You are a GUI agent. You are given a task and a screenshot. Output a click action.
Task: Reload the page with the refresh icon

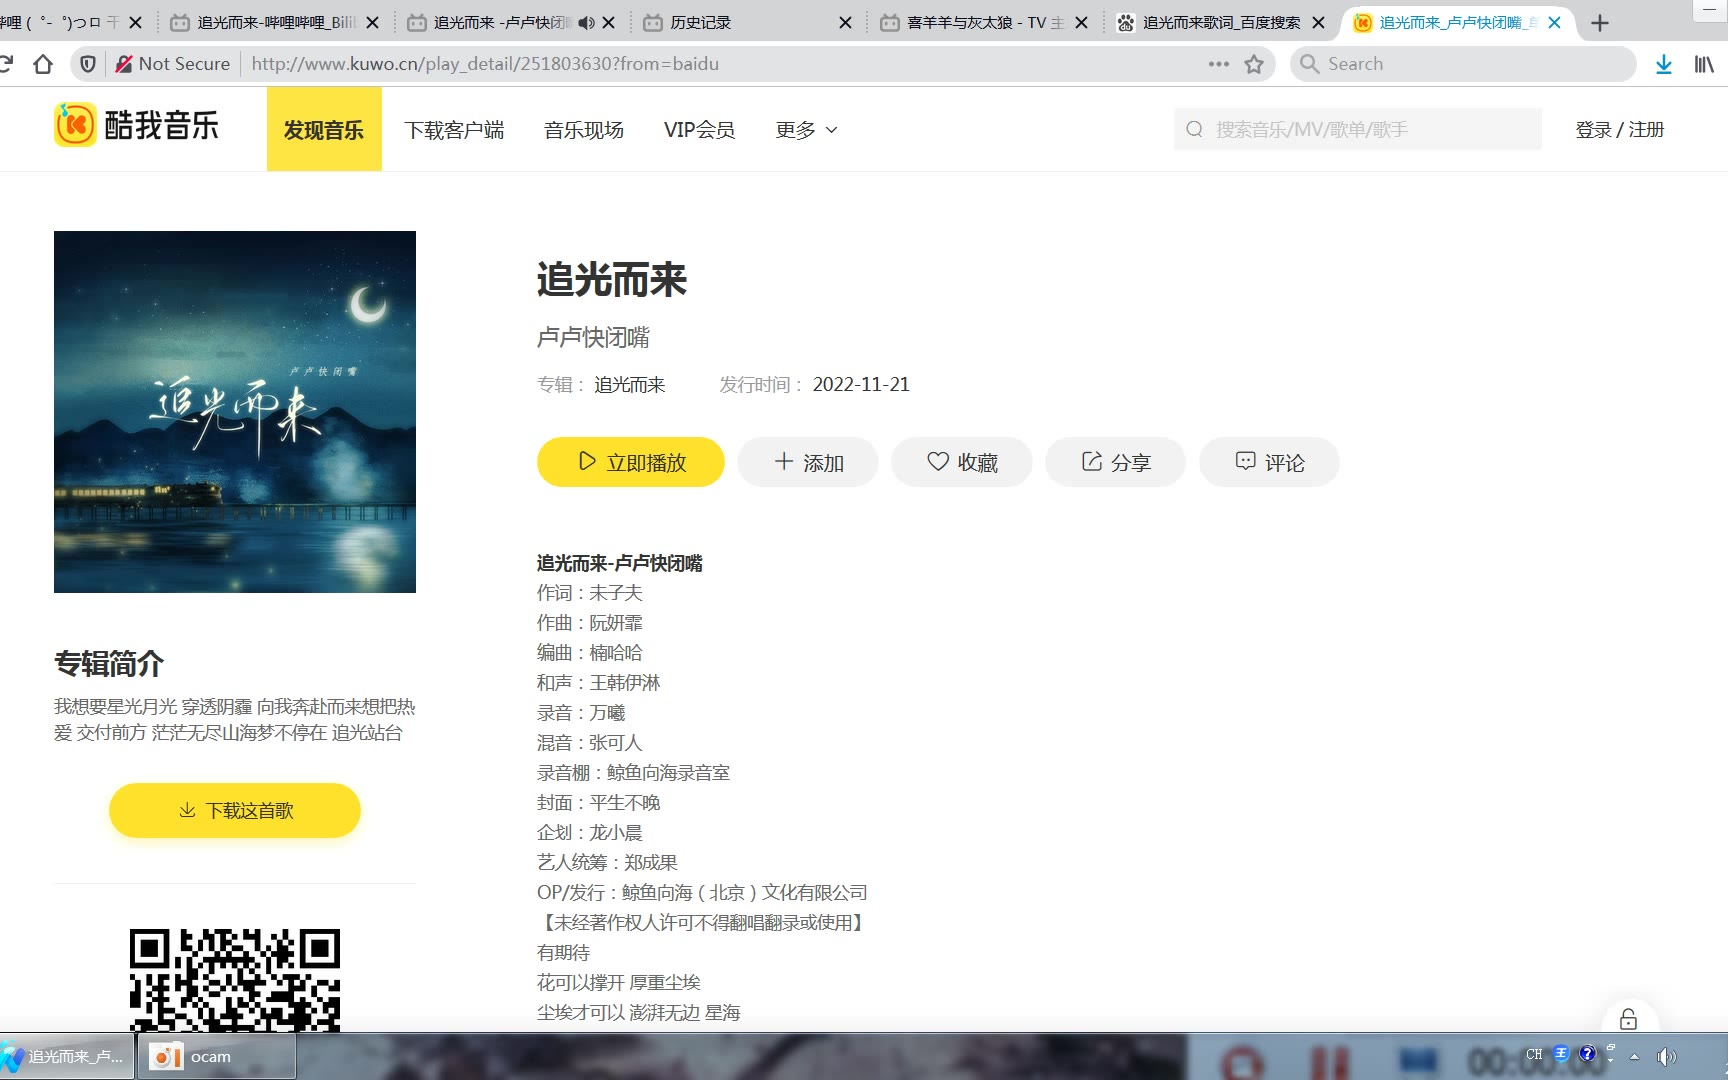[x=6, y=64]
